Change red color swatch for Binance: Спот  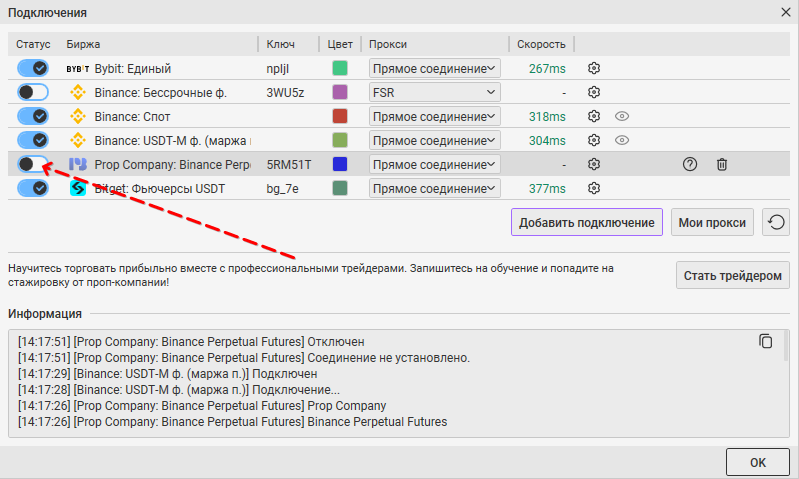340,116
